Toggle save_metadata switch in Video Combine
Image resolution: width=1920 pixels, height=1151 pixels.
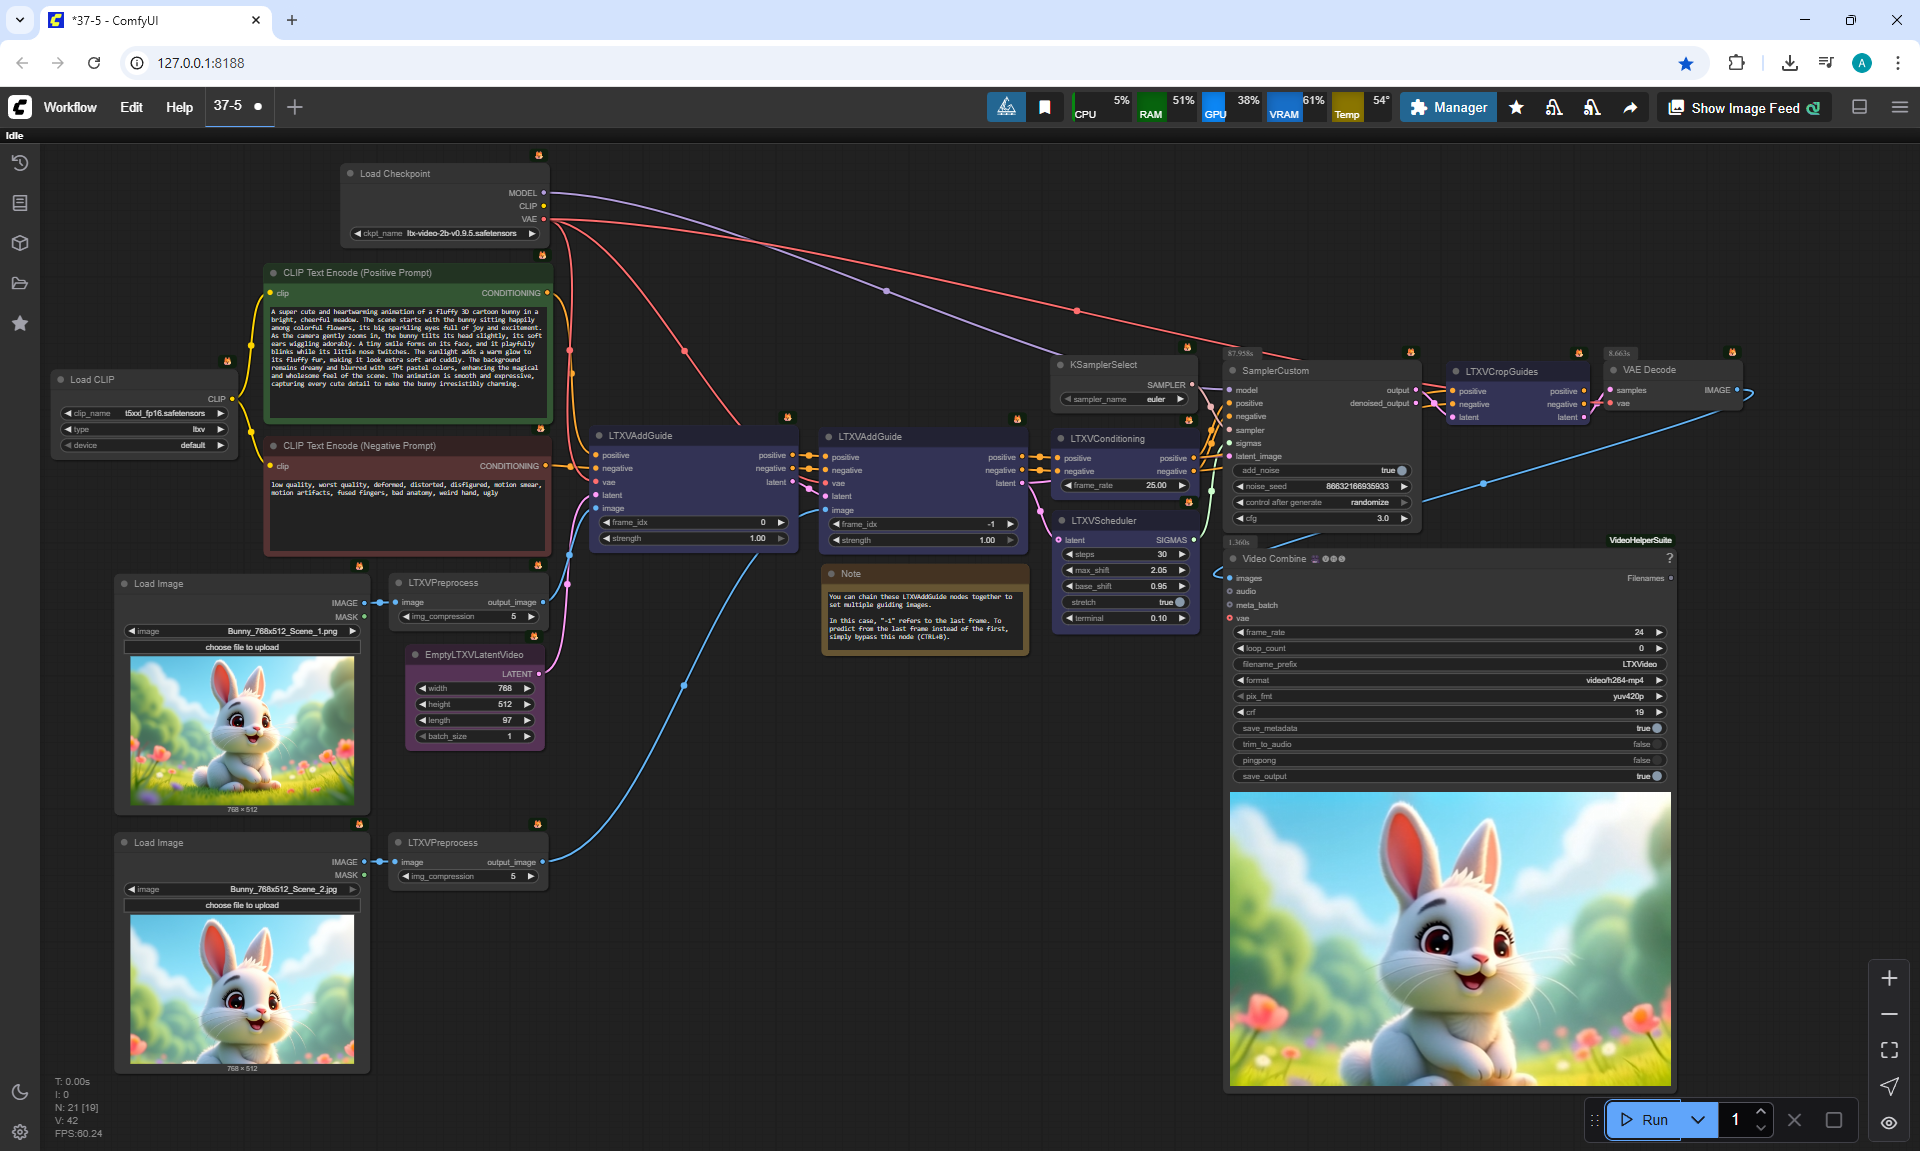click(1656, 728)
